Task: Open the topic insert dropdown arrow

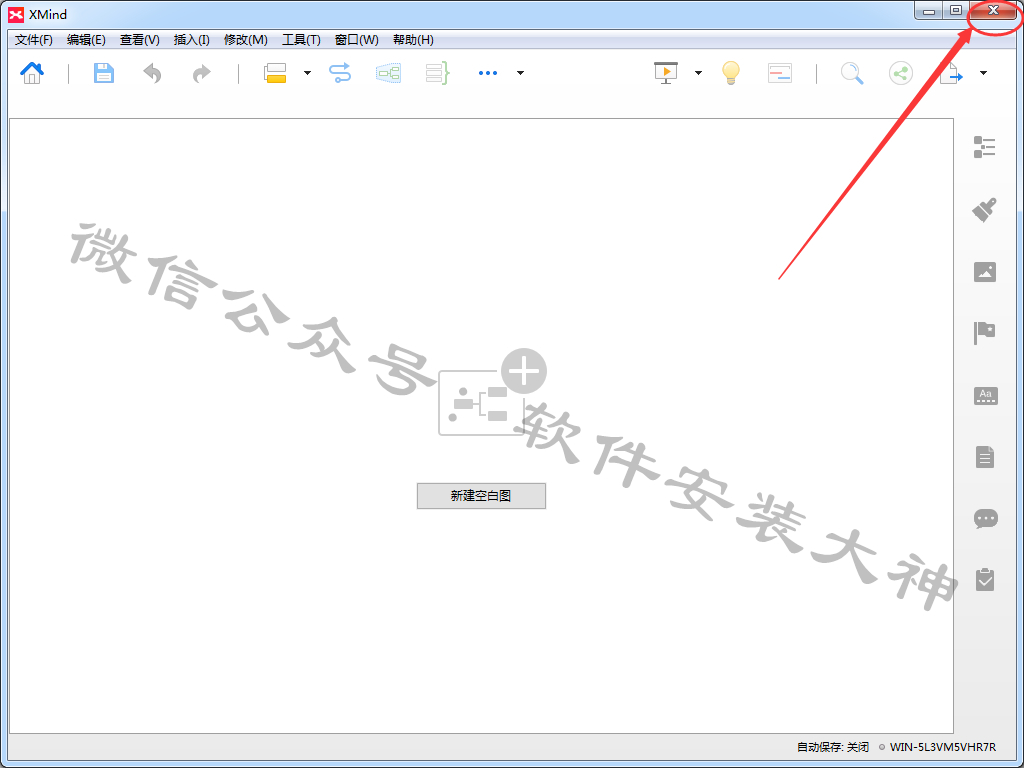Action: pos(307,73)
